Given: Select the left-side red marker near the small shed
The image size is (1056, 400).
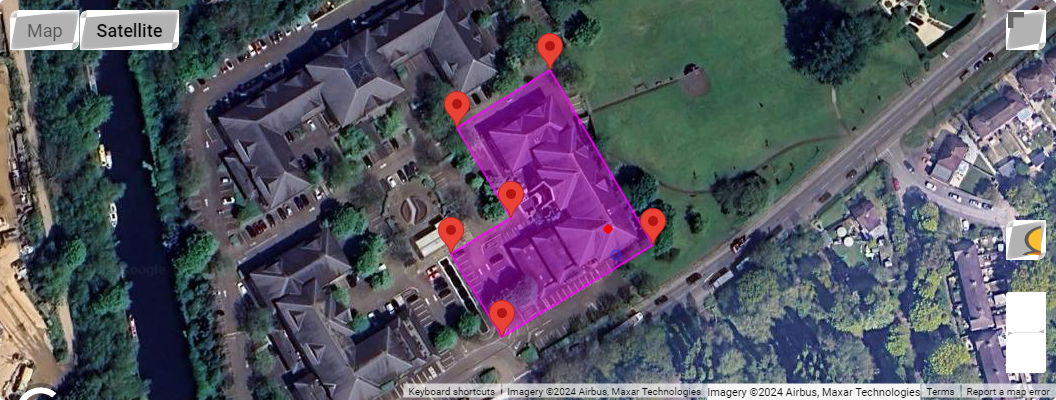Looking at the screenshot, I should pos(451,235).
